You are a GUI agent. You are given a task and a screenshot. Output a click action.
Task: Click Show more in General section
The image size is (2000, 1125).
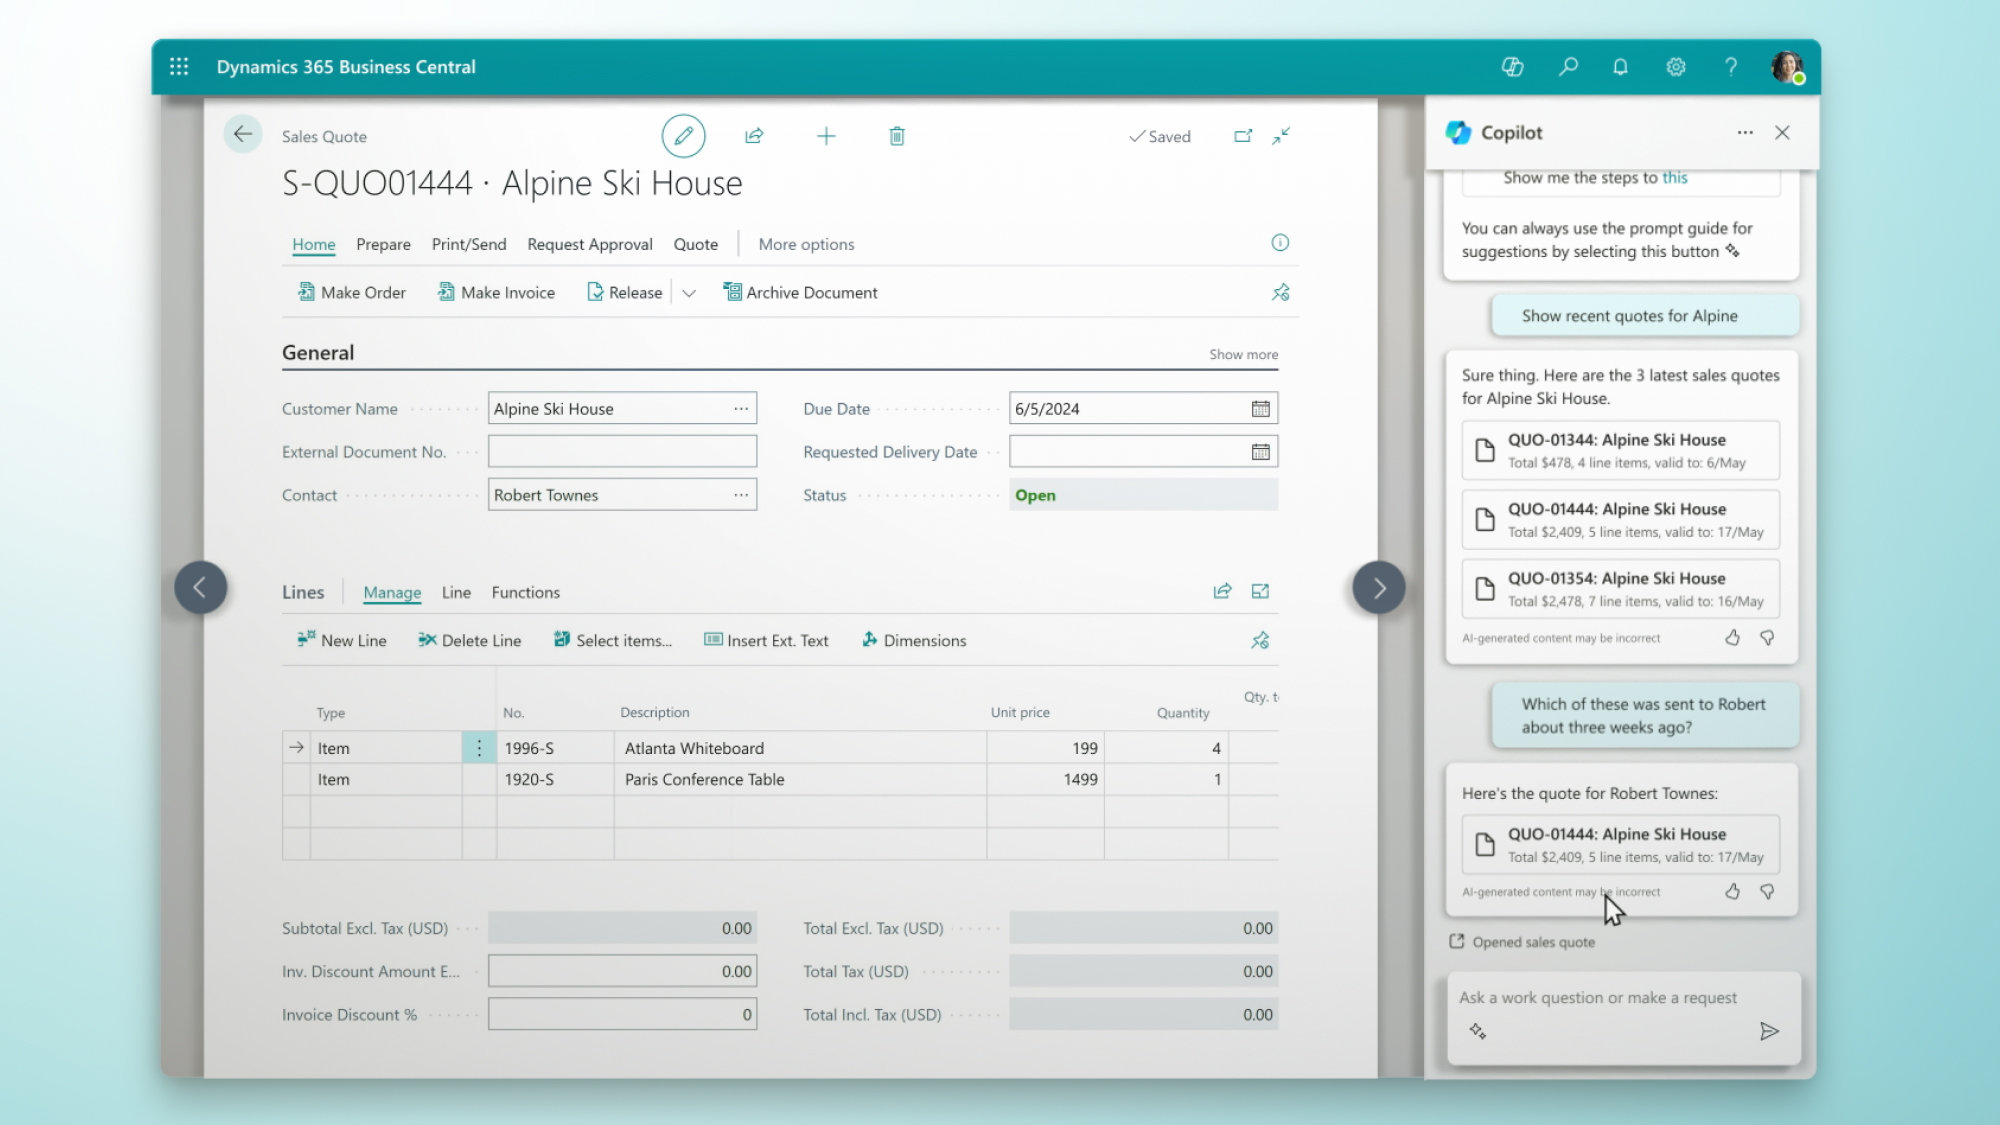point(1243,354)
